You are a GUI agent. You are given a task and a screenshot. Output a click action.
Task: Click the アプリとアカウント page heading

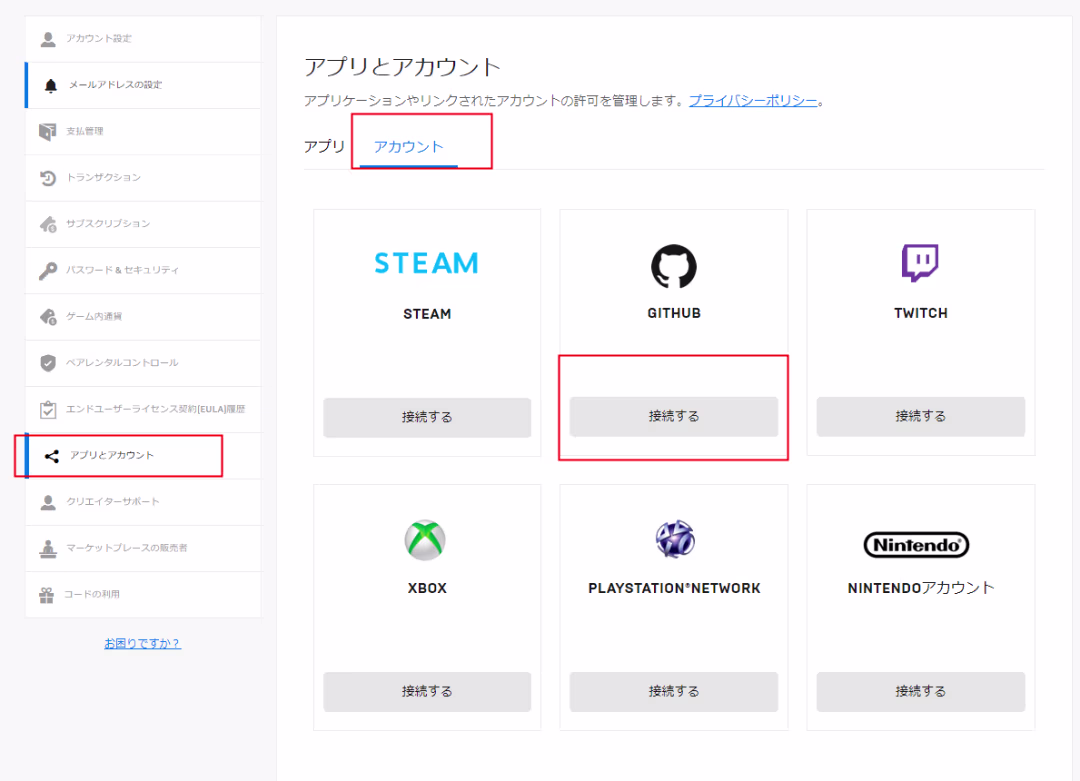click(402, 67)
